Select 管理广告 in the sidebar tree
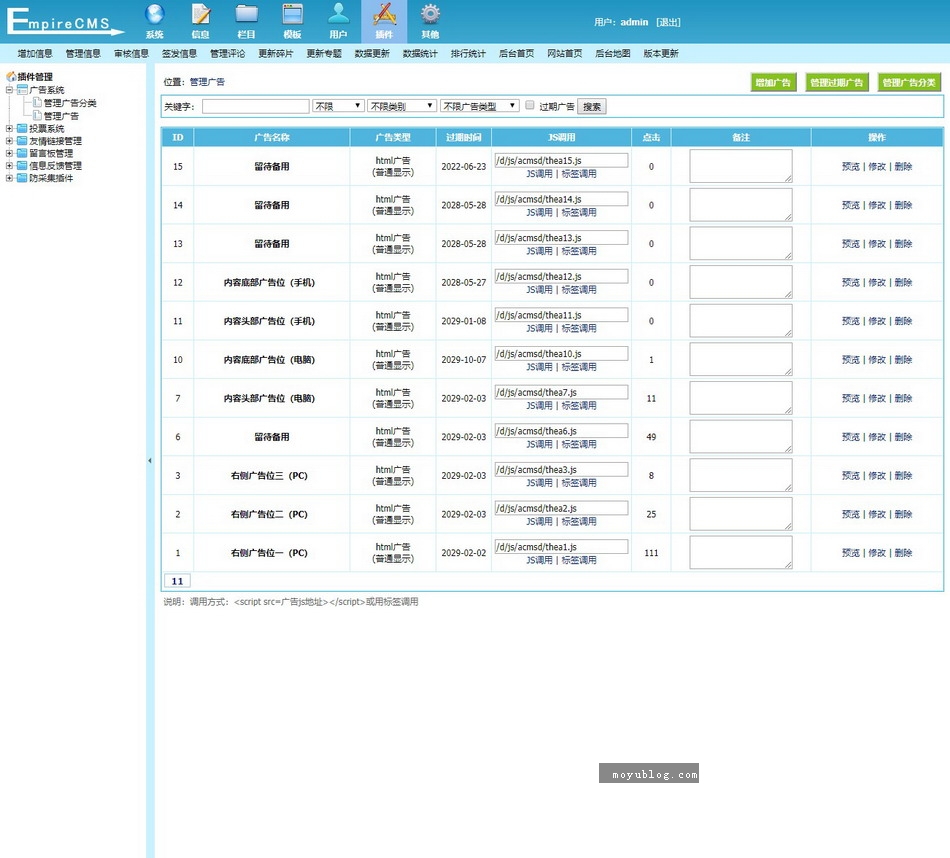The width and height of the screenshot is (950, 858). [61, 116]
